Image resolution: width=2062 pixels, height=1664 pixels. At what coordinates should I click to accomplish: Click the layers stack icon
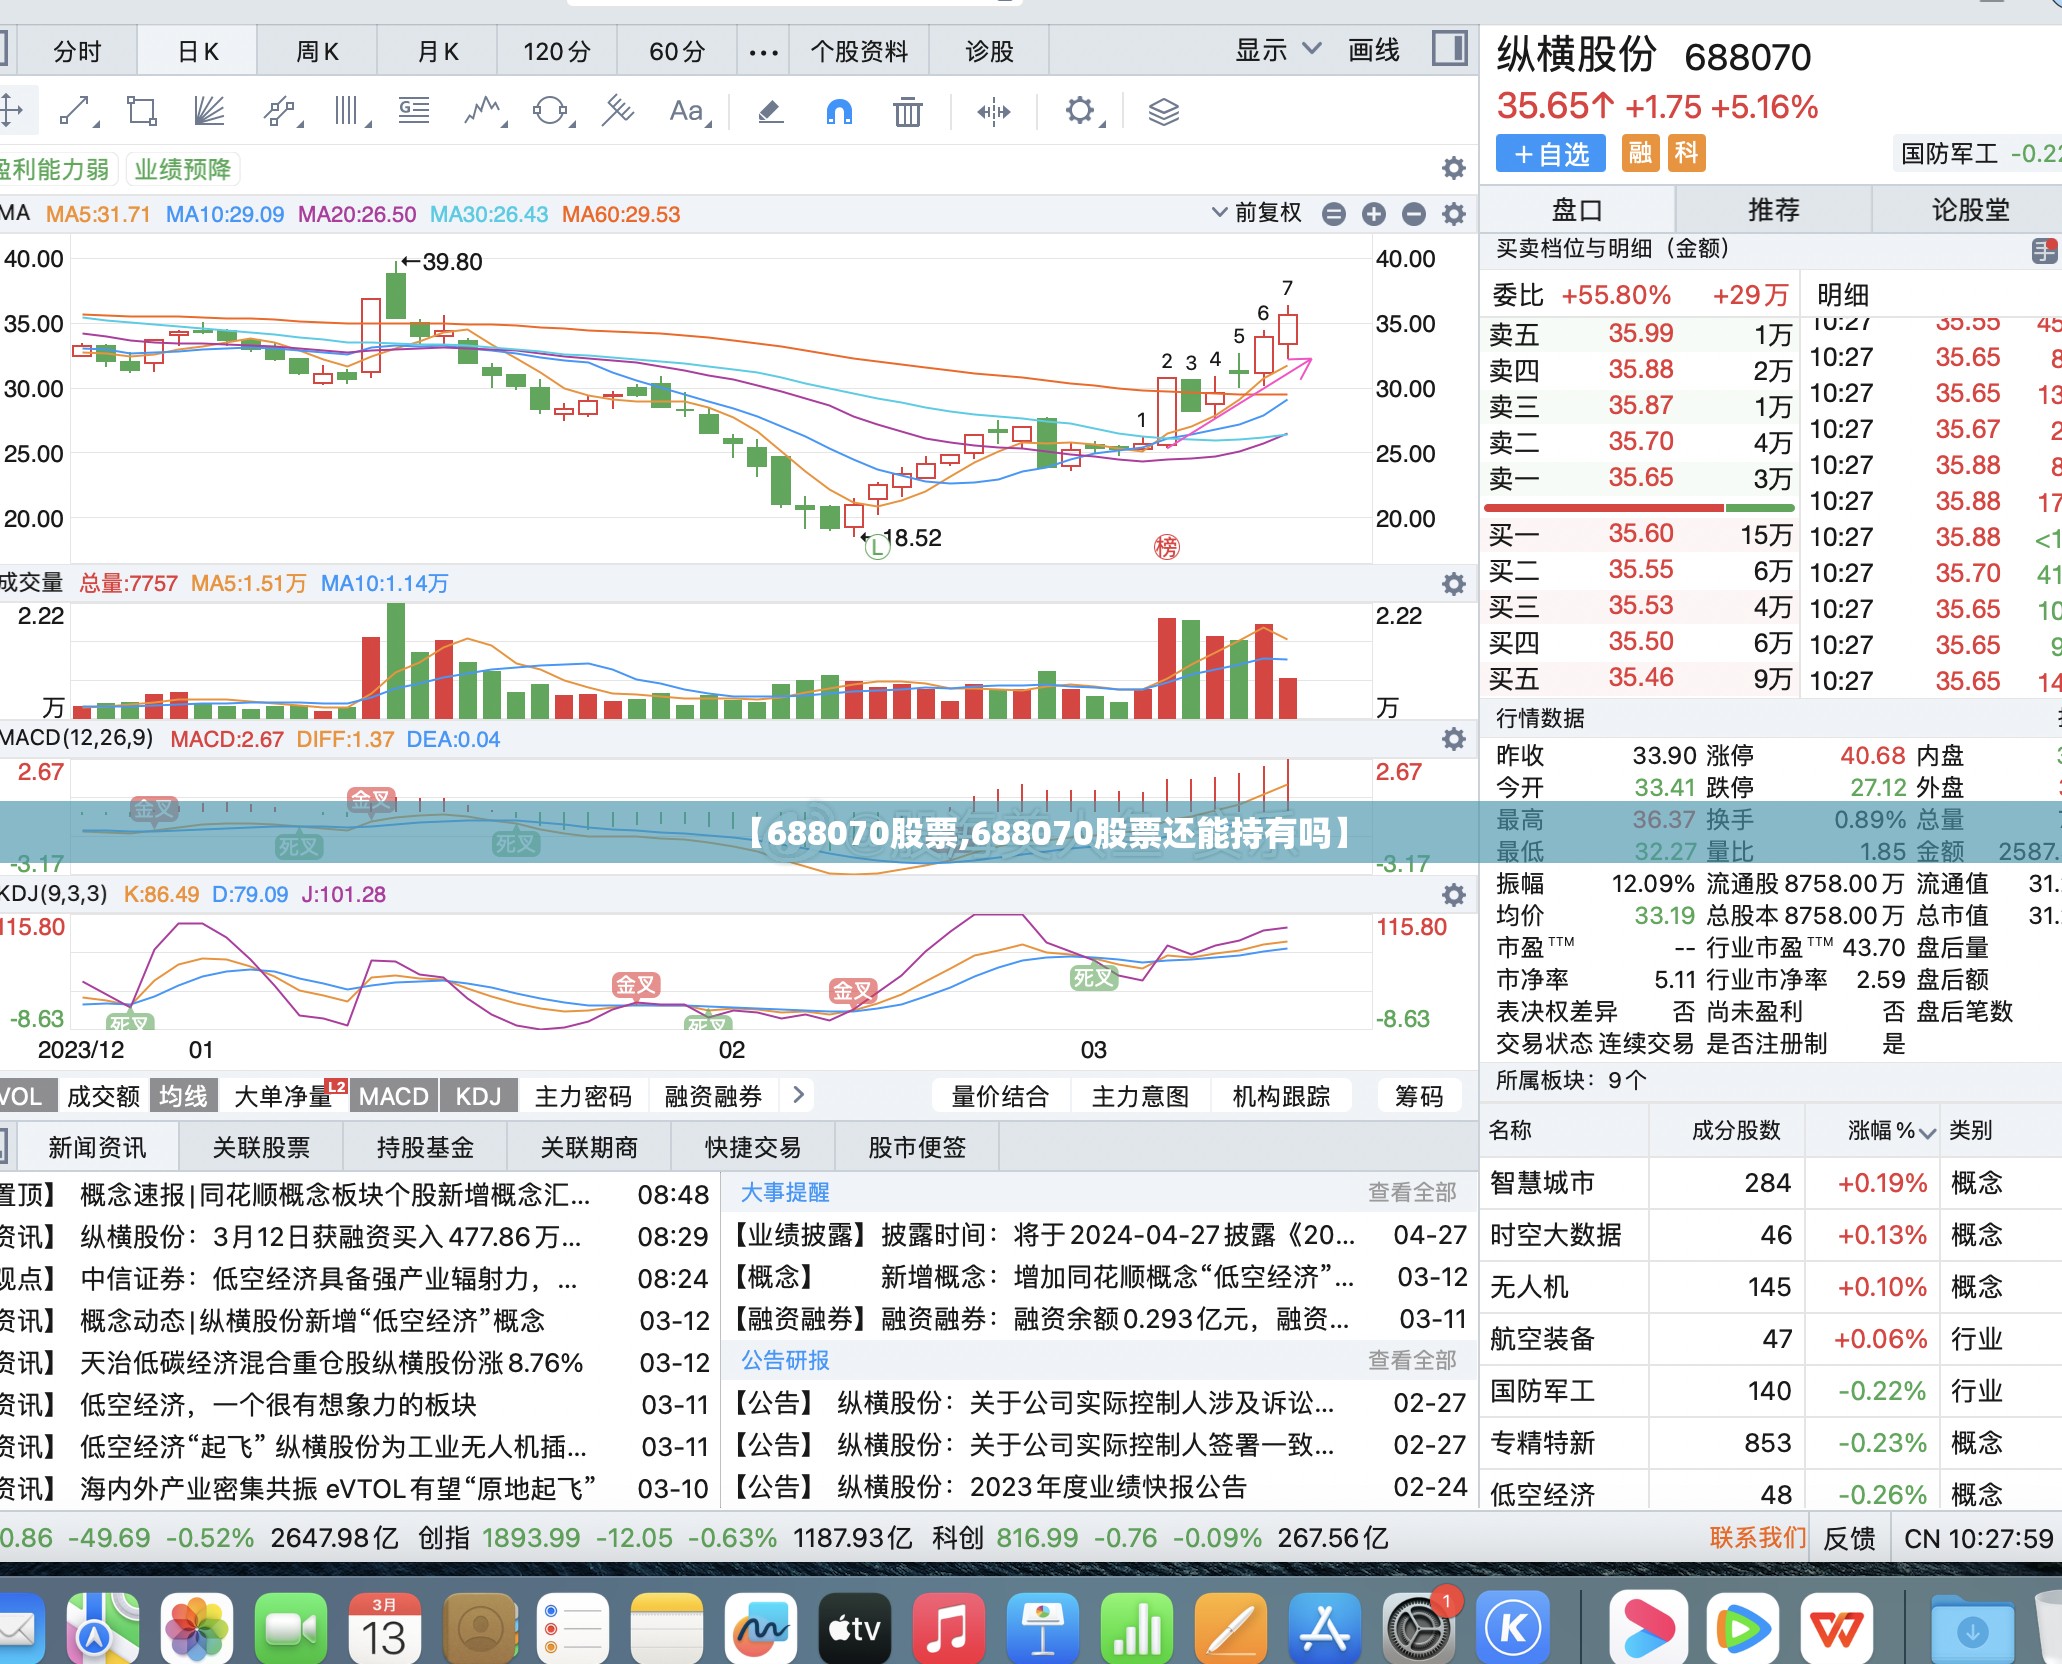coord(1164,111)
